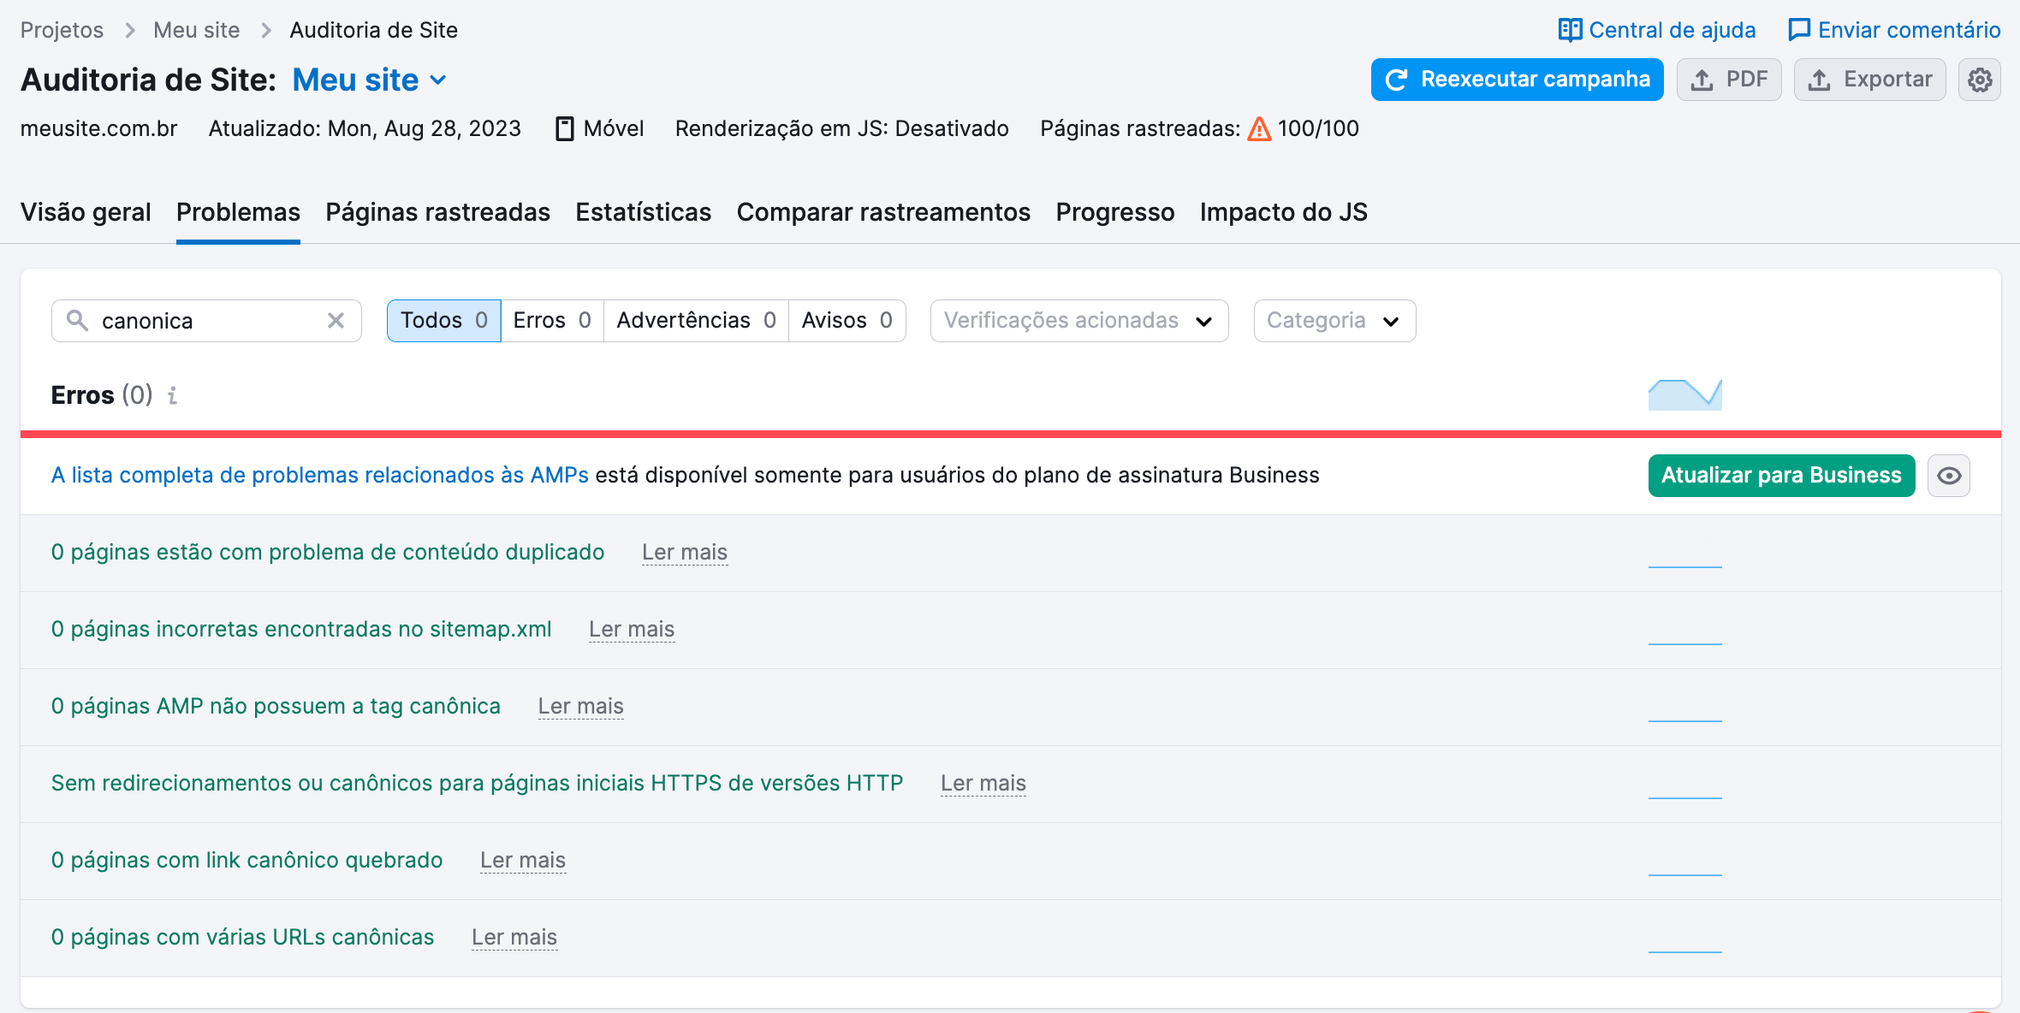2020x1013 pixels.
Task: Click Atualizar para Business
Action: [x=1780, y=475]
